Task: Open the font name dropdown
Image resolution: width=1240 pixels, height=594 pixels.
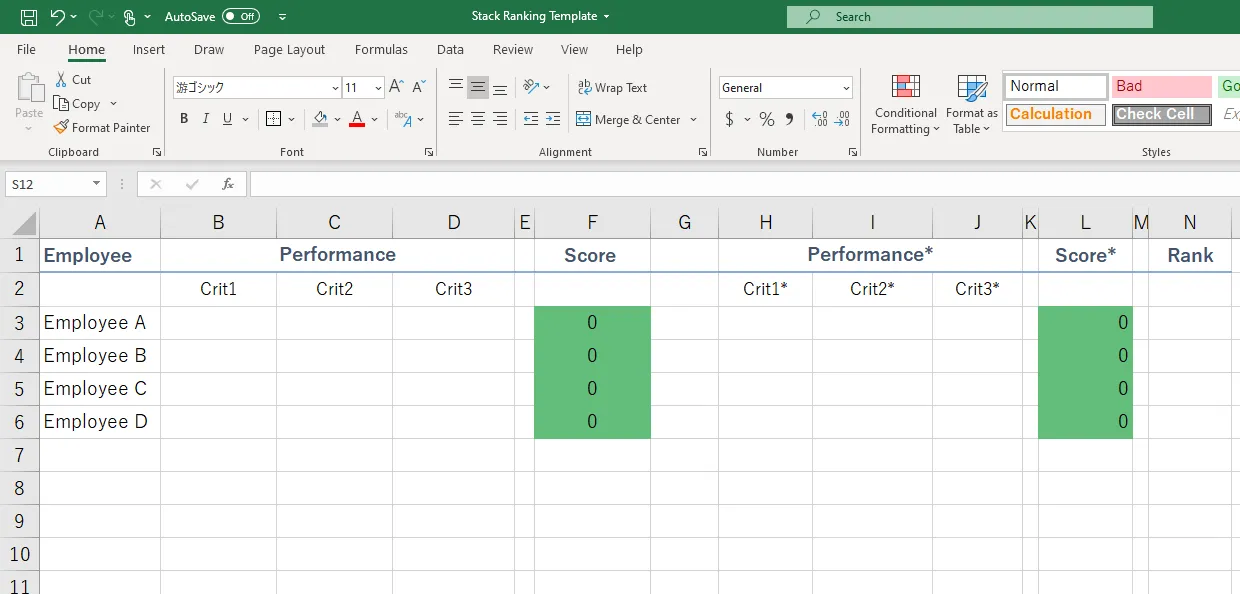Action: [x=334, y=88]
